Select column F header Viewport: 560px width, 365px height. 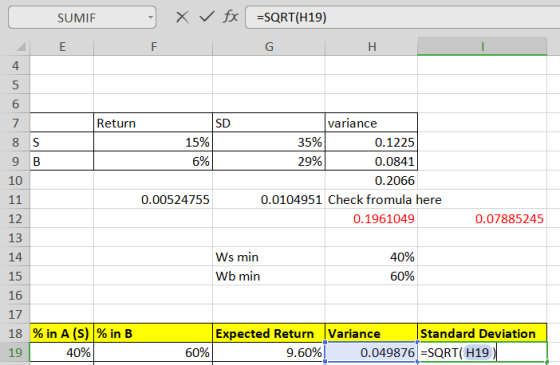(x=153, y=46)
